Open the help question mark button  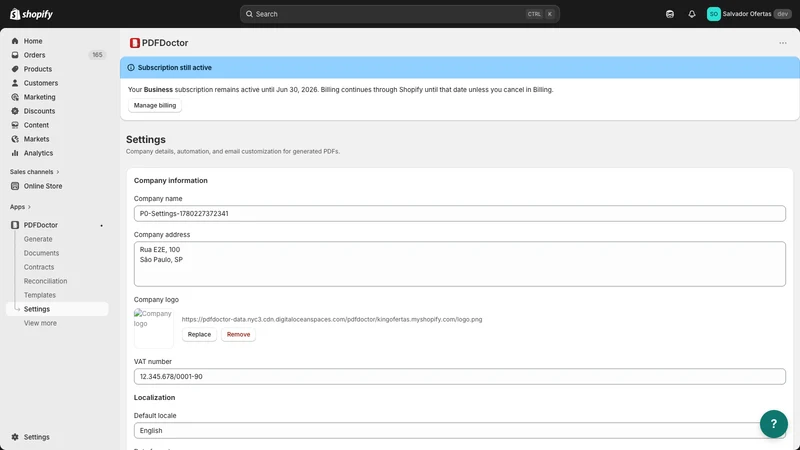[773, 424]
